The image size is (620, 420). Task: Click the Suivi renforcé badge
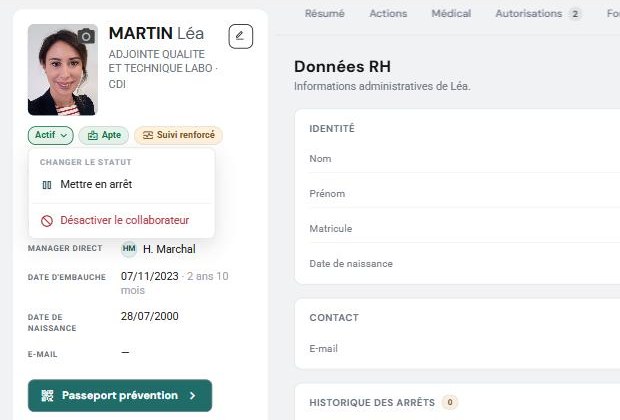point(178,135)
